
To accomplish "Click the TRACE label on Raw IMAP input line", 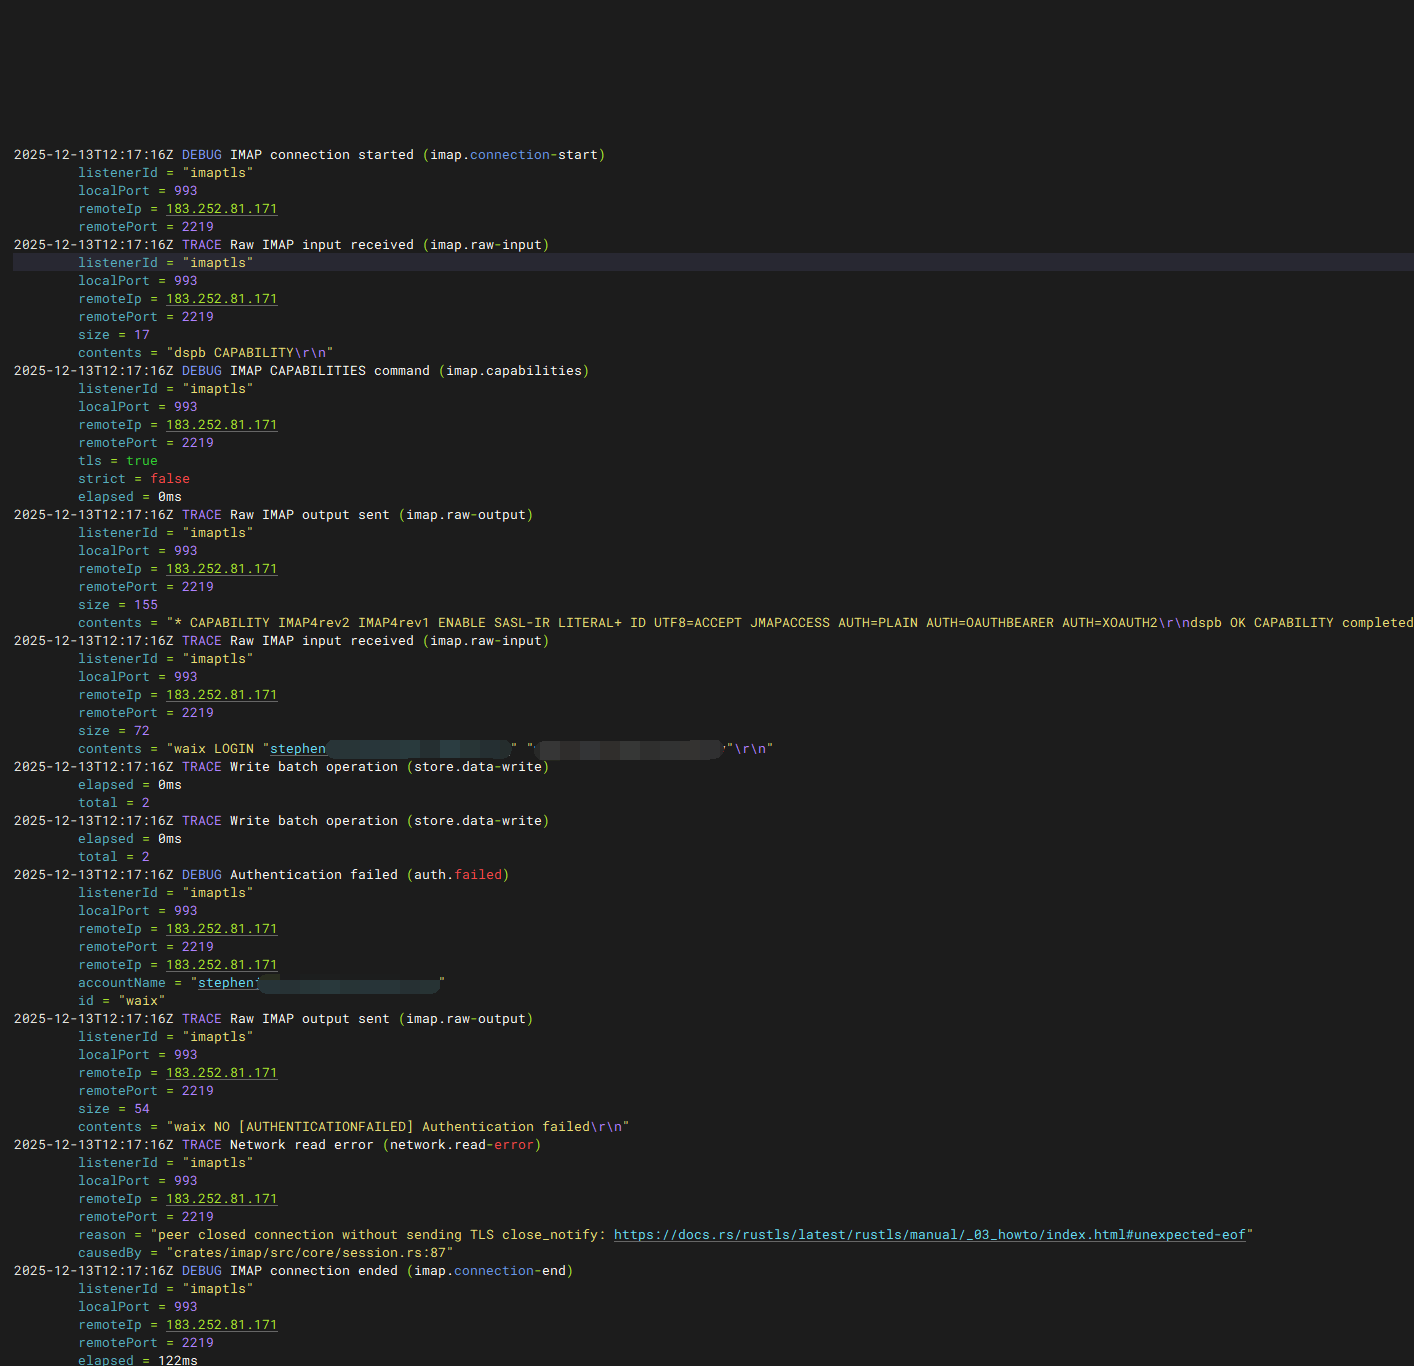I will pos(201,244).
